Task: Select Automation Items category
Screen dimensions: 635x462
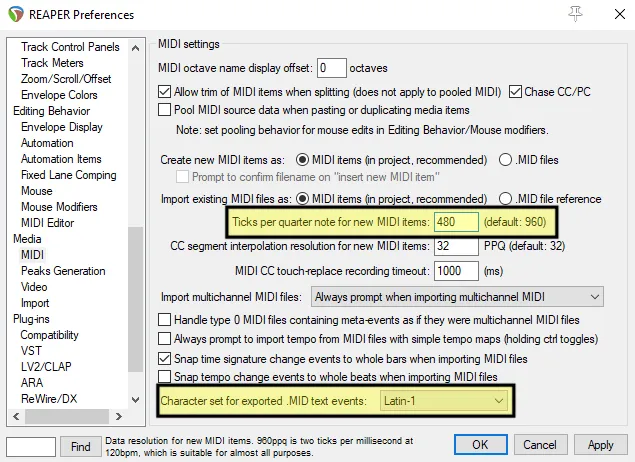Action: pos(61,159)
